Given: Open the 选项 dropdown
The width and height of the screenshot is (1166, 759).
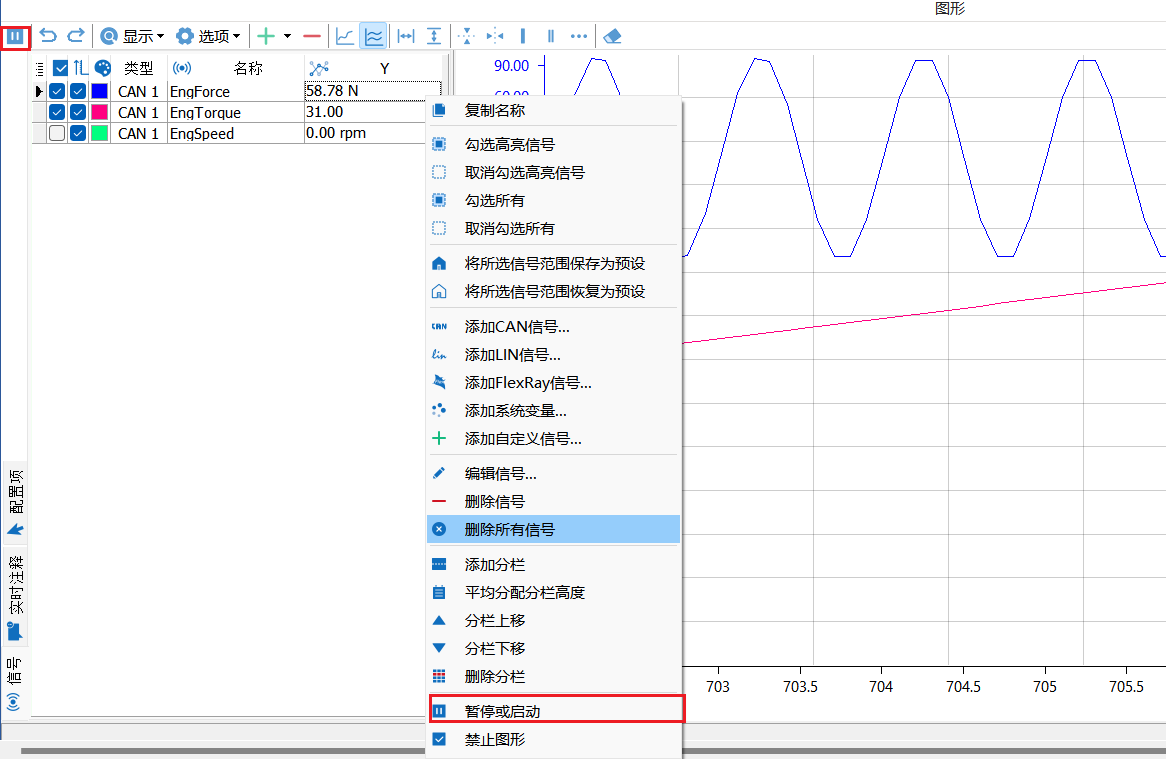Looking at the screenshot, I should tap(209, 36).
